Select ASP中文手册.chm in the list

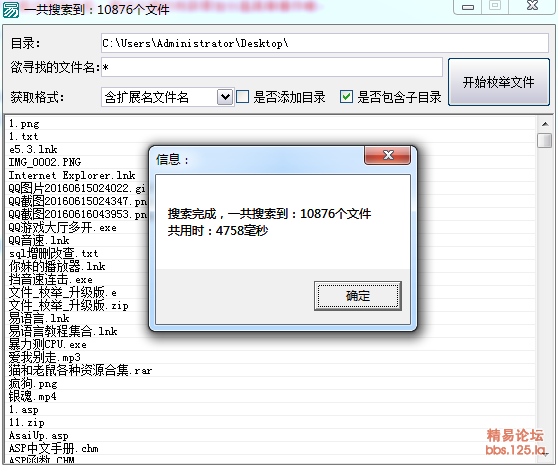click(x=53, y=448)
